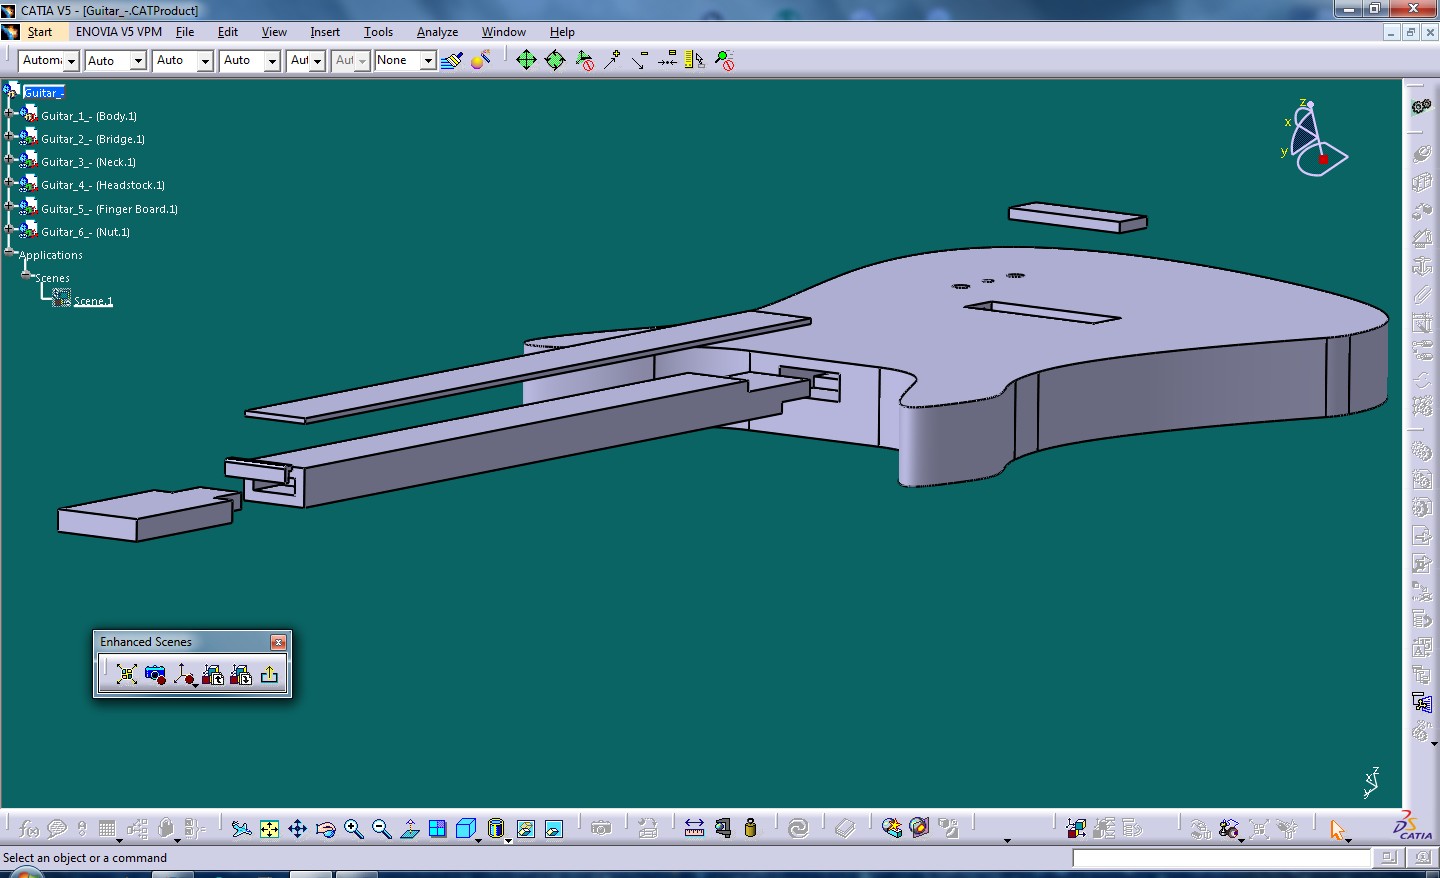The width and height of the screenshot is (1440, 878).
Task: Open the Insert menu
Action: pyautogui.click(x=325, y=32)
